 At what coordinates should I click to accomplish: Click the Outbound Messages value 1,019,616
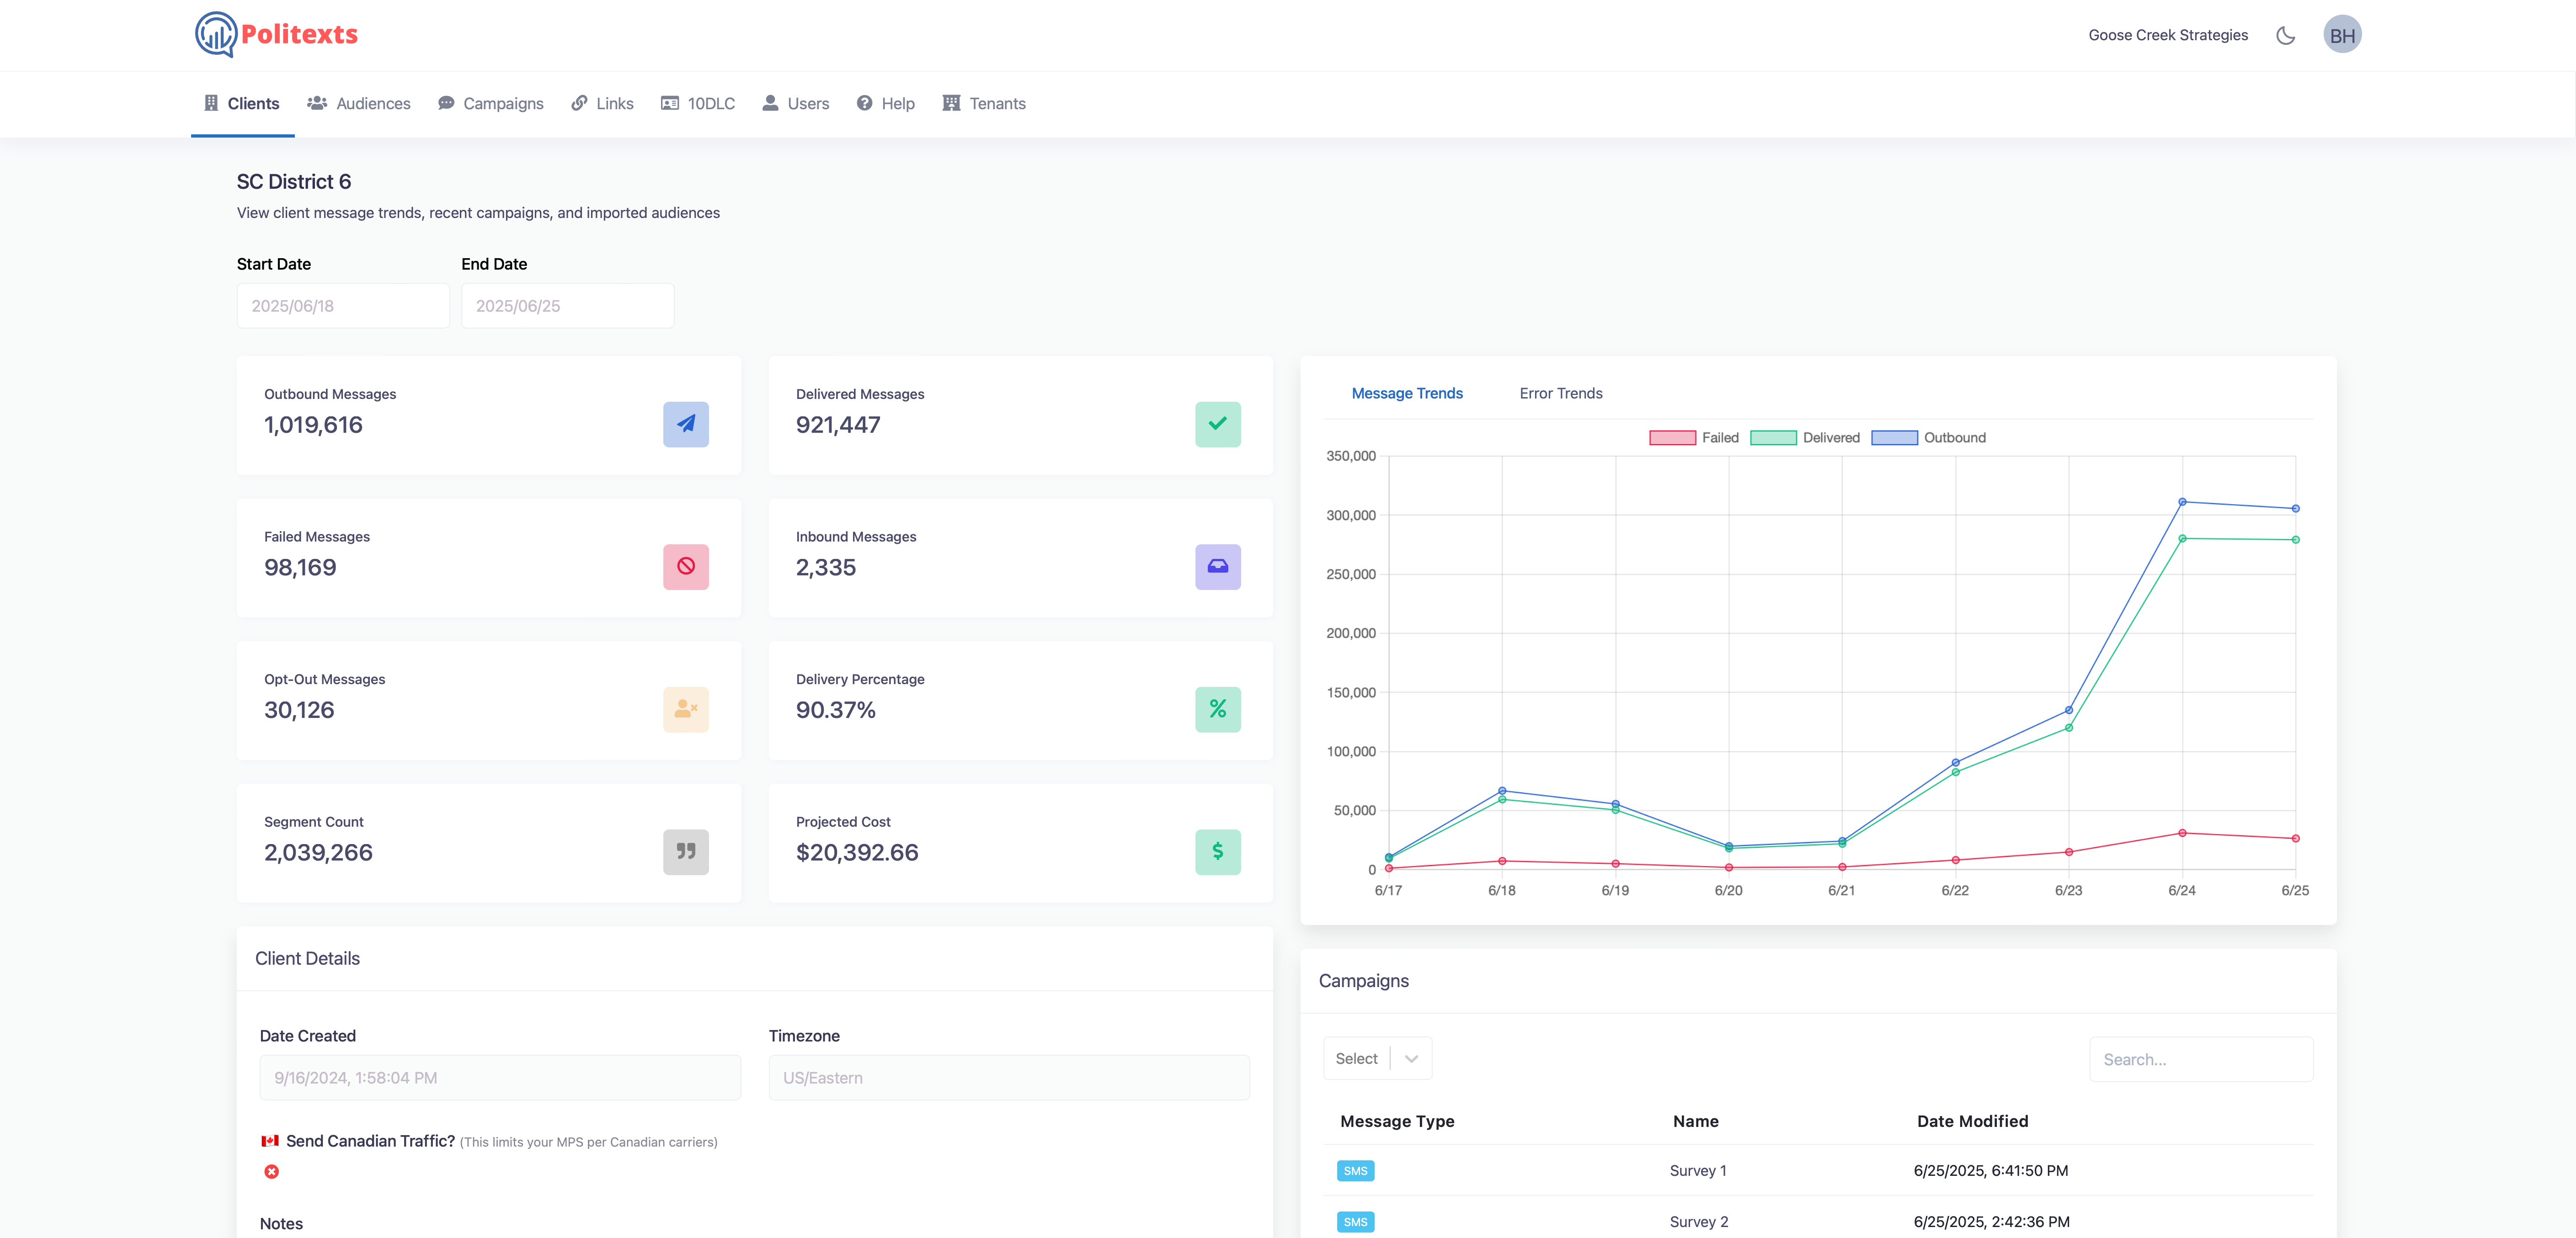pos(313,425)
